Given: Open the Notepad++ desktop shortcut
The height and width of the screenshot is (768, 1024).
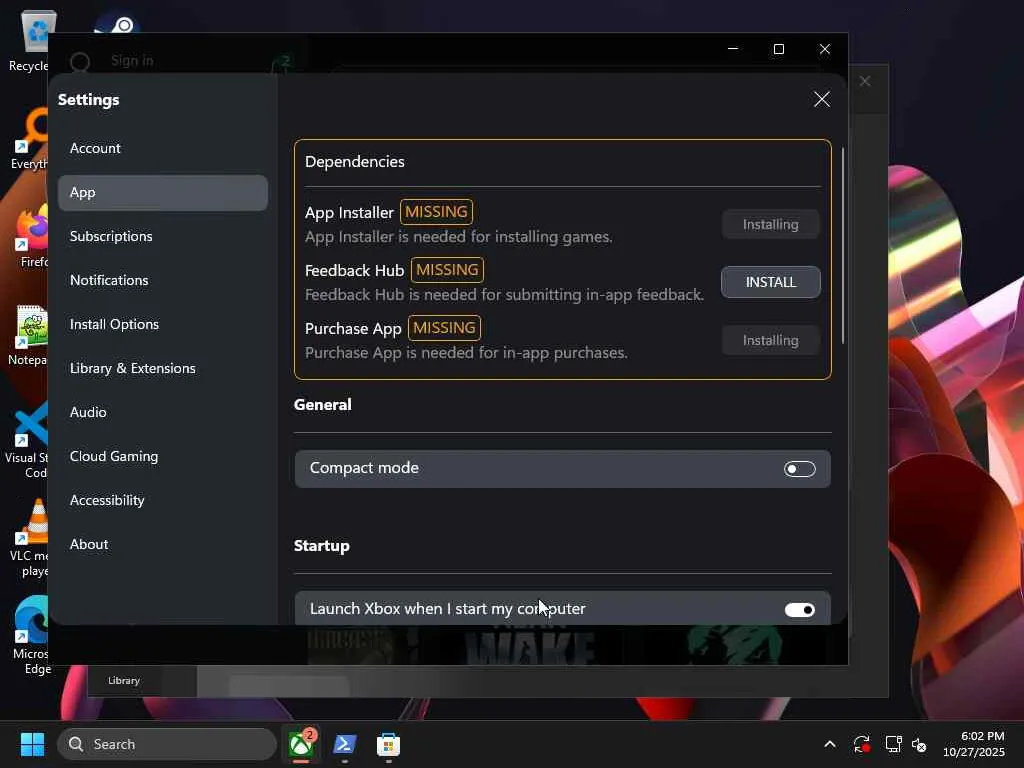Looking at the screenshot, I should [x=28, y=336].
